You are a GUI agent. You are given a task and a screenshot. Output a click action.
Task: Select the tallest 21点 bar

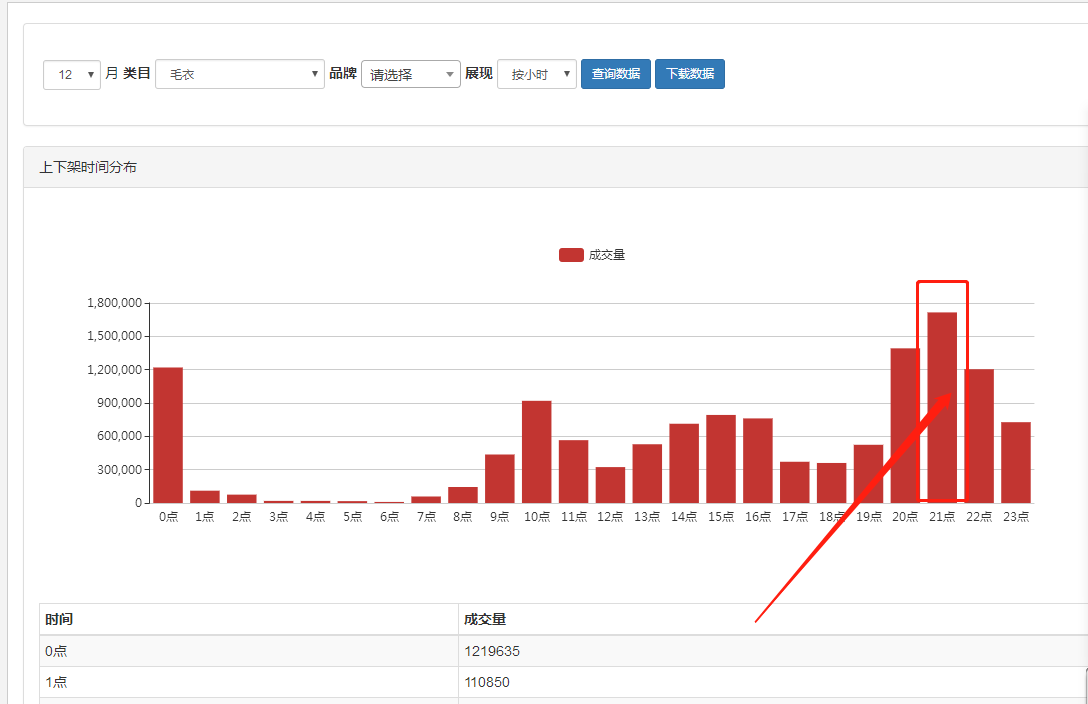click(x=942, y=408)
